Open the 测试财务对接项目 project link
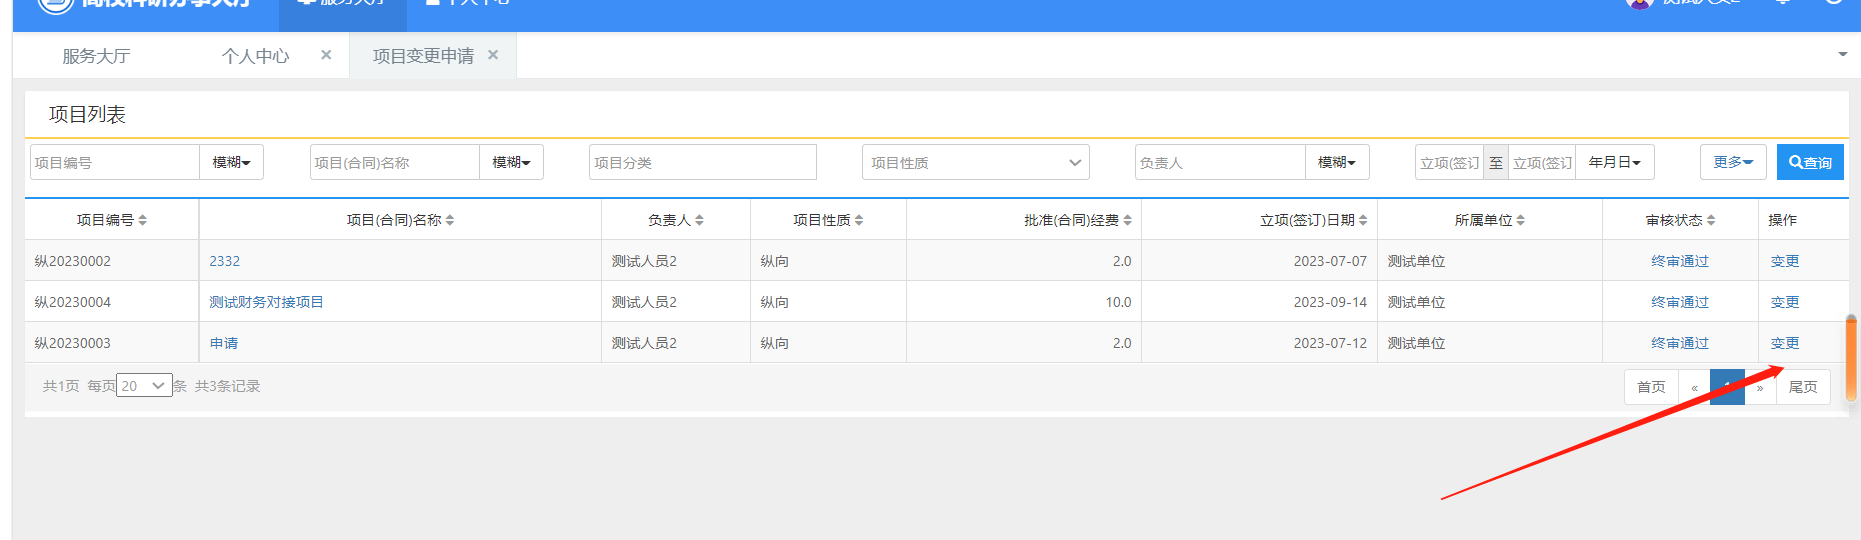 [x=266, y=302]
